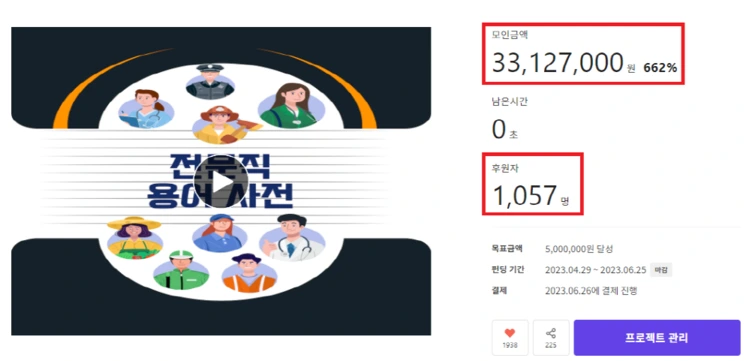The image size is (749, 361).
Task: Select the farmer avatar with straw hat
Action: click(135, 237)
